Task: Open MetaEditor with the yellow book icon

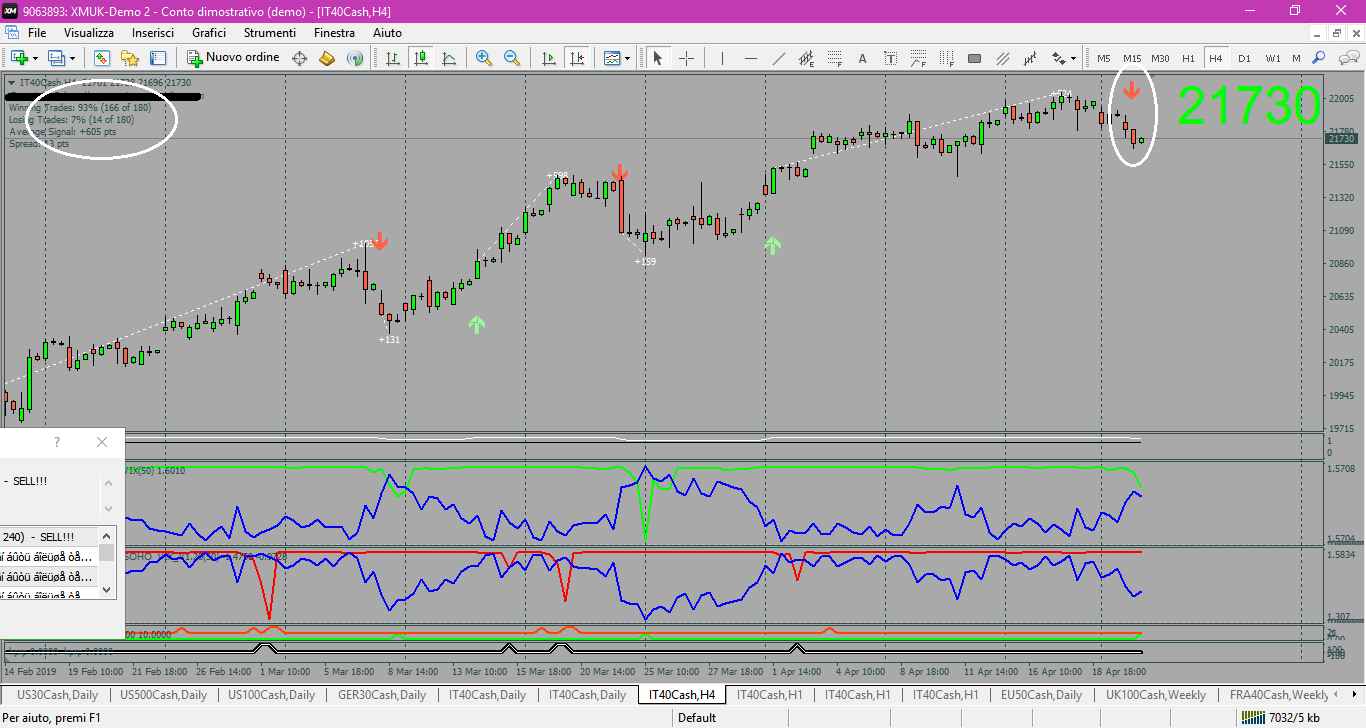Action: [327, 58]
